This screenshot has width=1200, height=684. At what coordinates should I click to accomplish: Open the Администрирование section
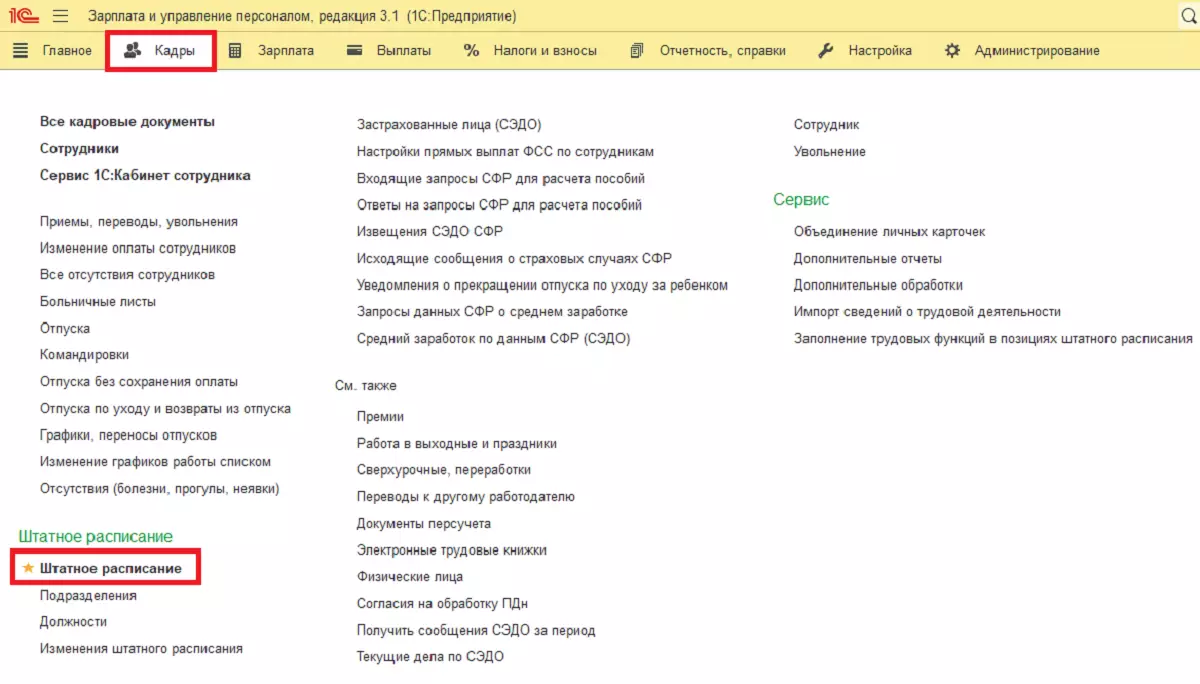(x=1037, y=50)
